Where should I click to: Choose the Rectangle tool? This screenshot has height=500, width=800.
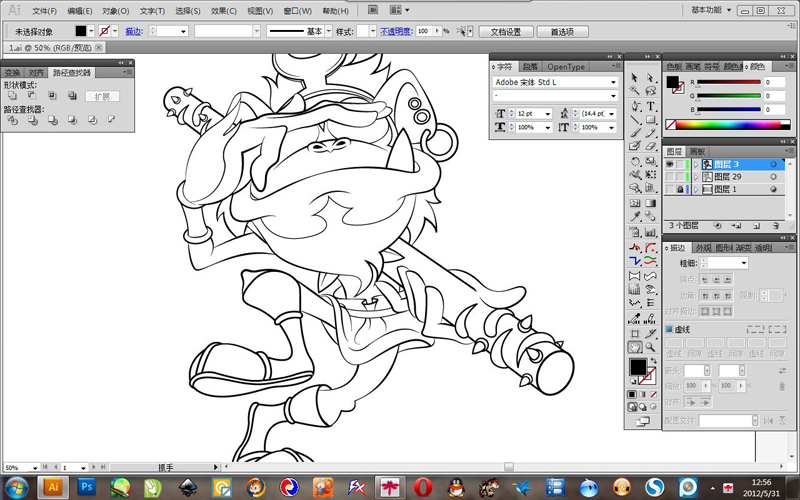(651, 120)
